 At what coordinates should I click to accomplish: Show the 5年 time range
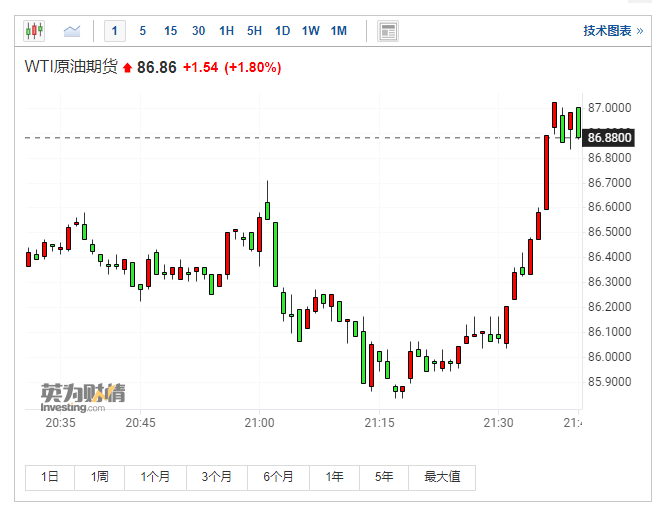[x=384, y=477]
